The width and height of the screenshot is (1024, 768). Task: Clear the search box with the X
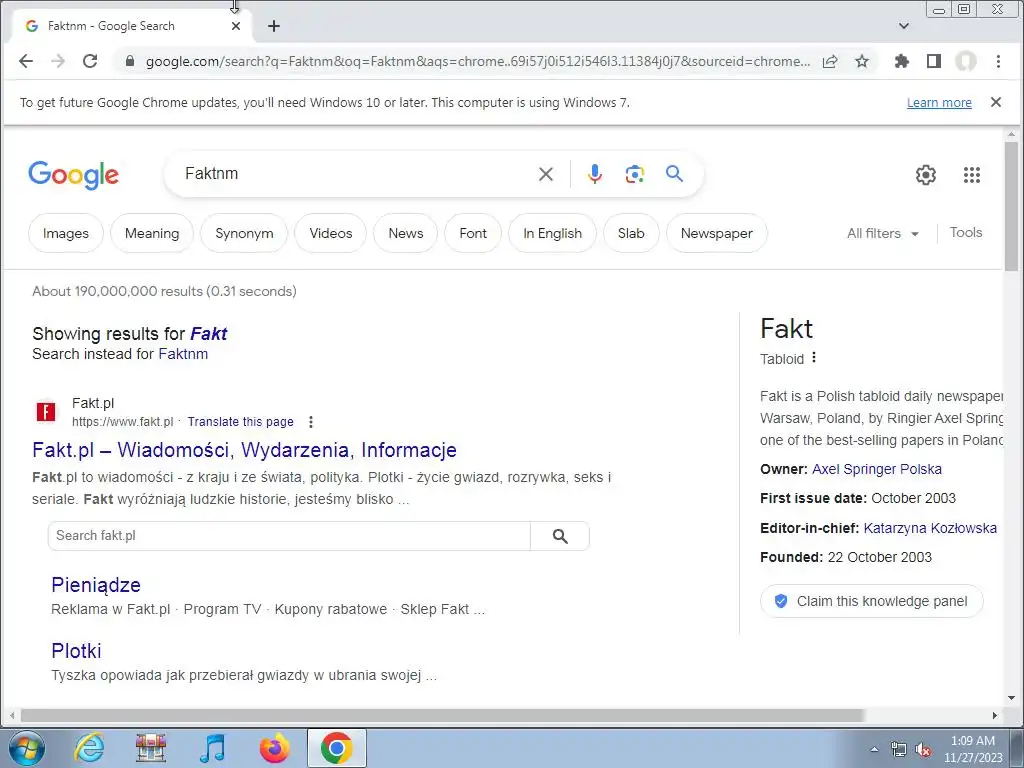(x=545, y=174)
